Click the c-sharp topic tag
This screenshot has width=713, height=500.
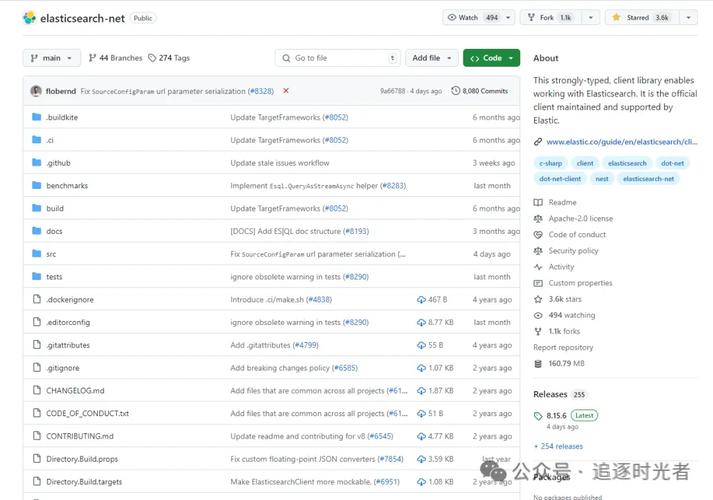pos(551,163)
